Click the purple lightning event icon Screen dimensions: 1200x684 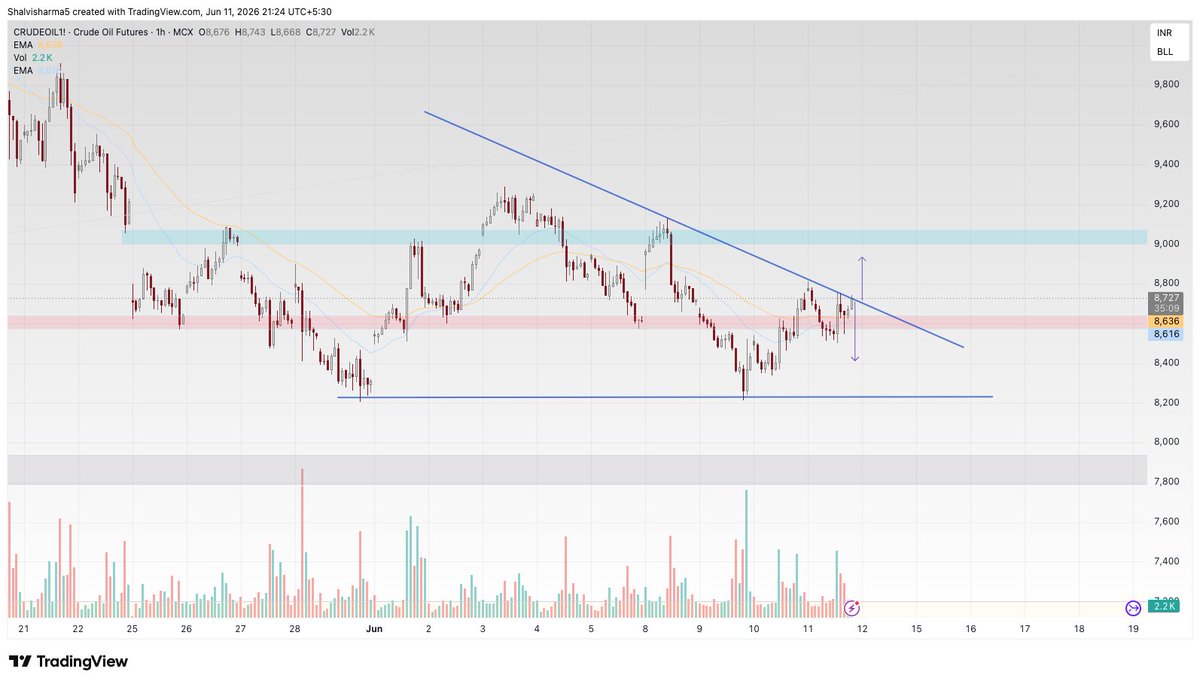tap(852, 607)
